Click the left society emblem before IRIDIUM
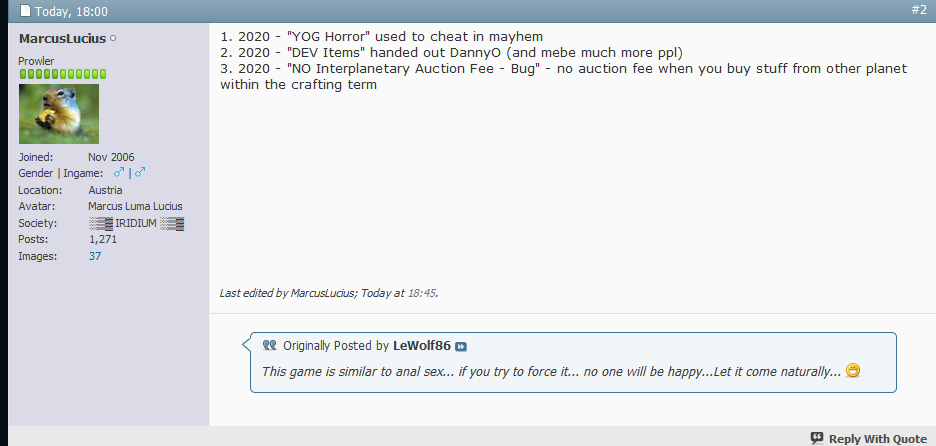936x446 pixels. 100,223
